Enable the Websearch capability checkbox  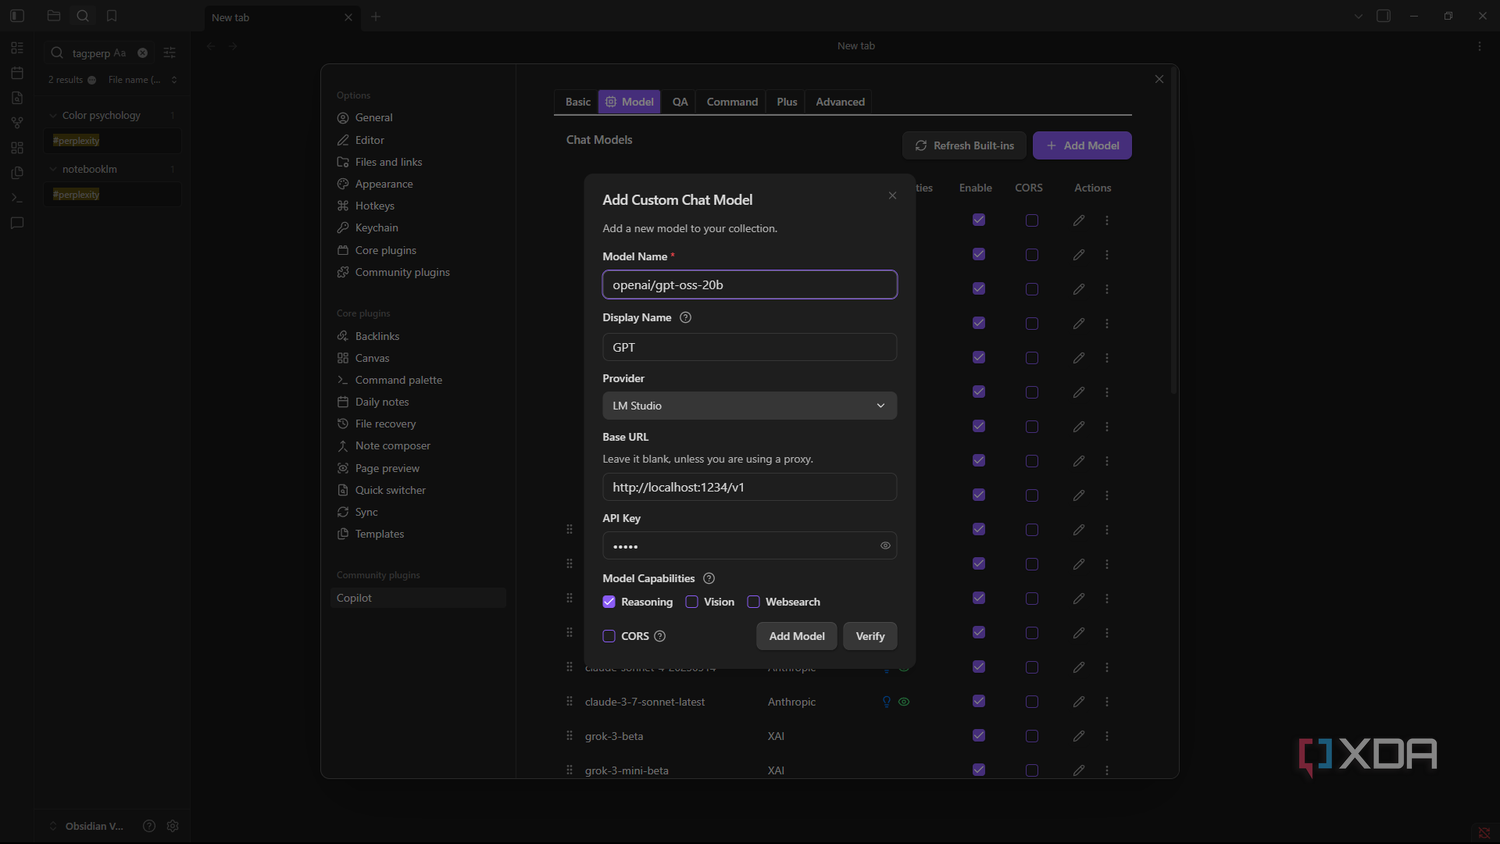tap(754, 602)
